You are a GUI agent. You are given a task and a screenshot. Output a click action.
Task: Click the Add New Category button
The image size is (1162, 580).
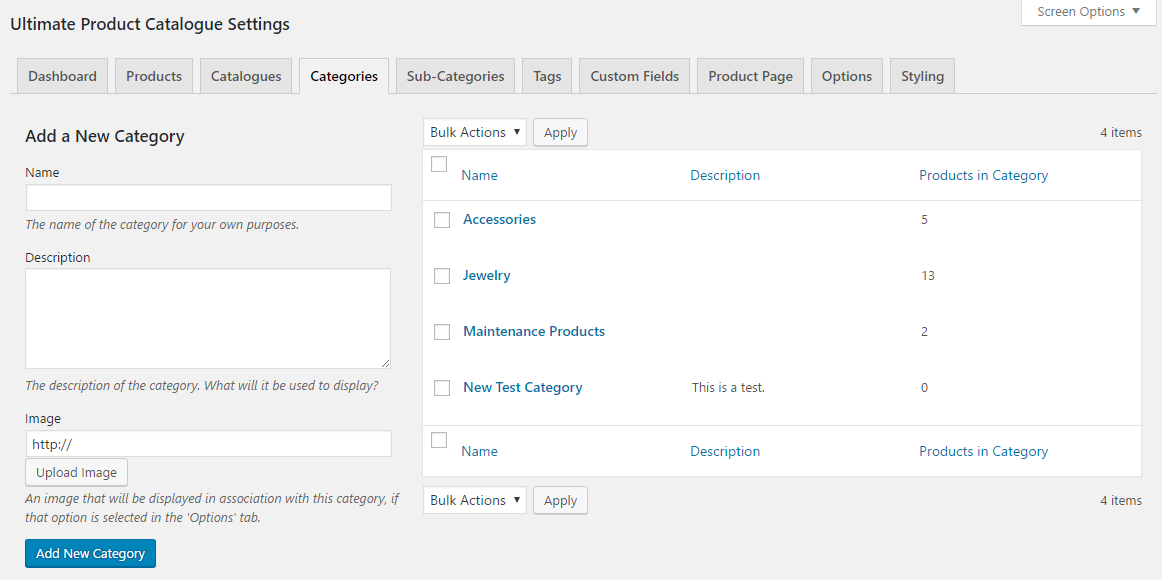coord(90,553)
